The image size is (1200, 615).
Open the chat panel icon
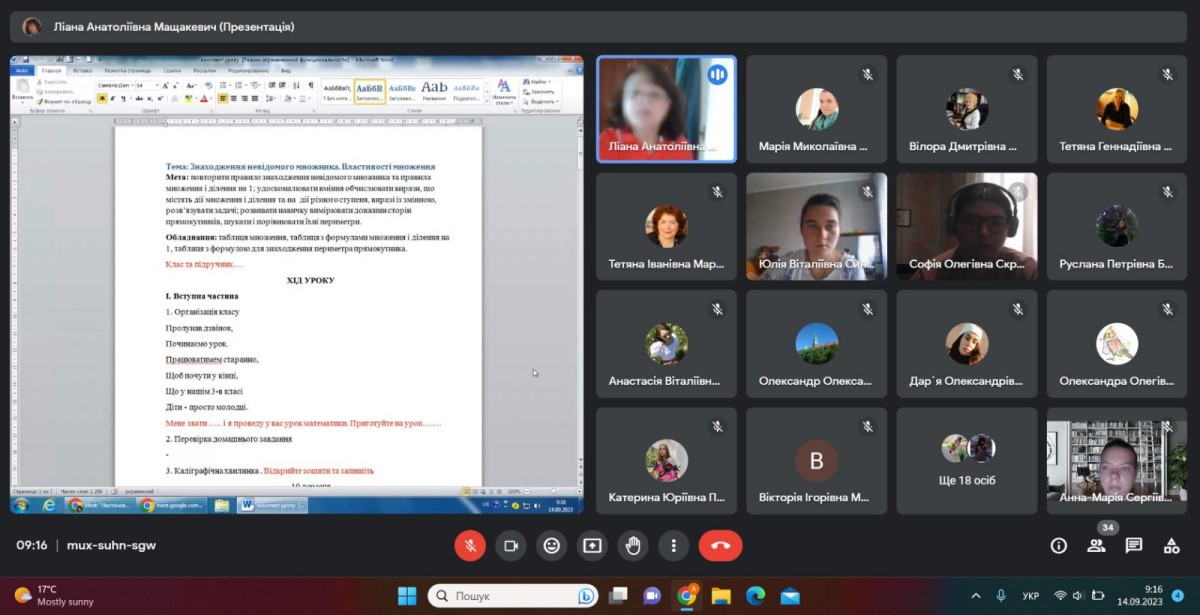pos(1133,545)
